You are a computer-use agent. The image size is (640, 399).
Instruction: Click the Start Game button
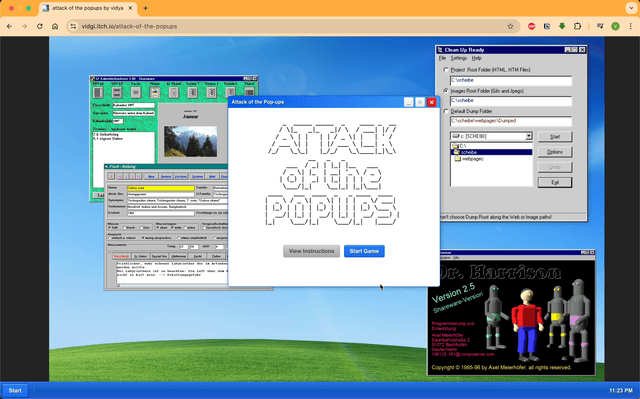click(364, 251)
